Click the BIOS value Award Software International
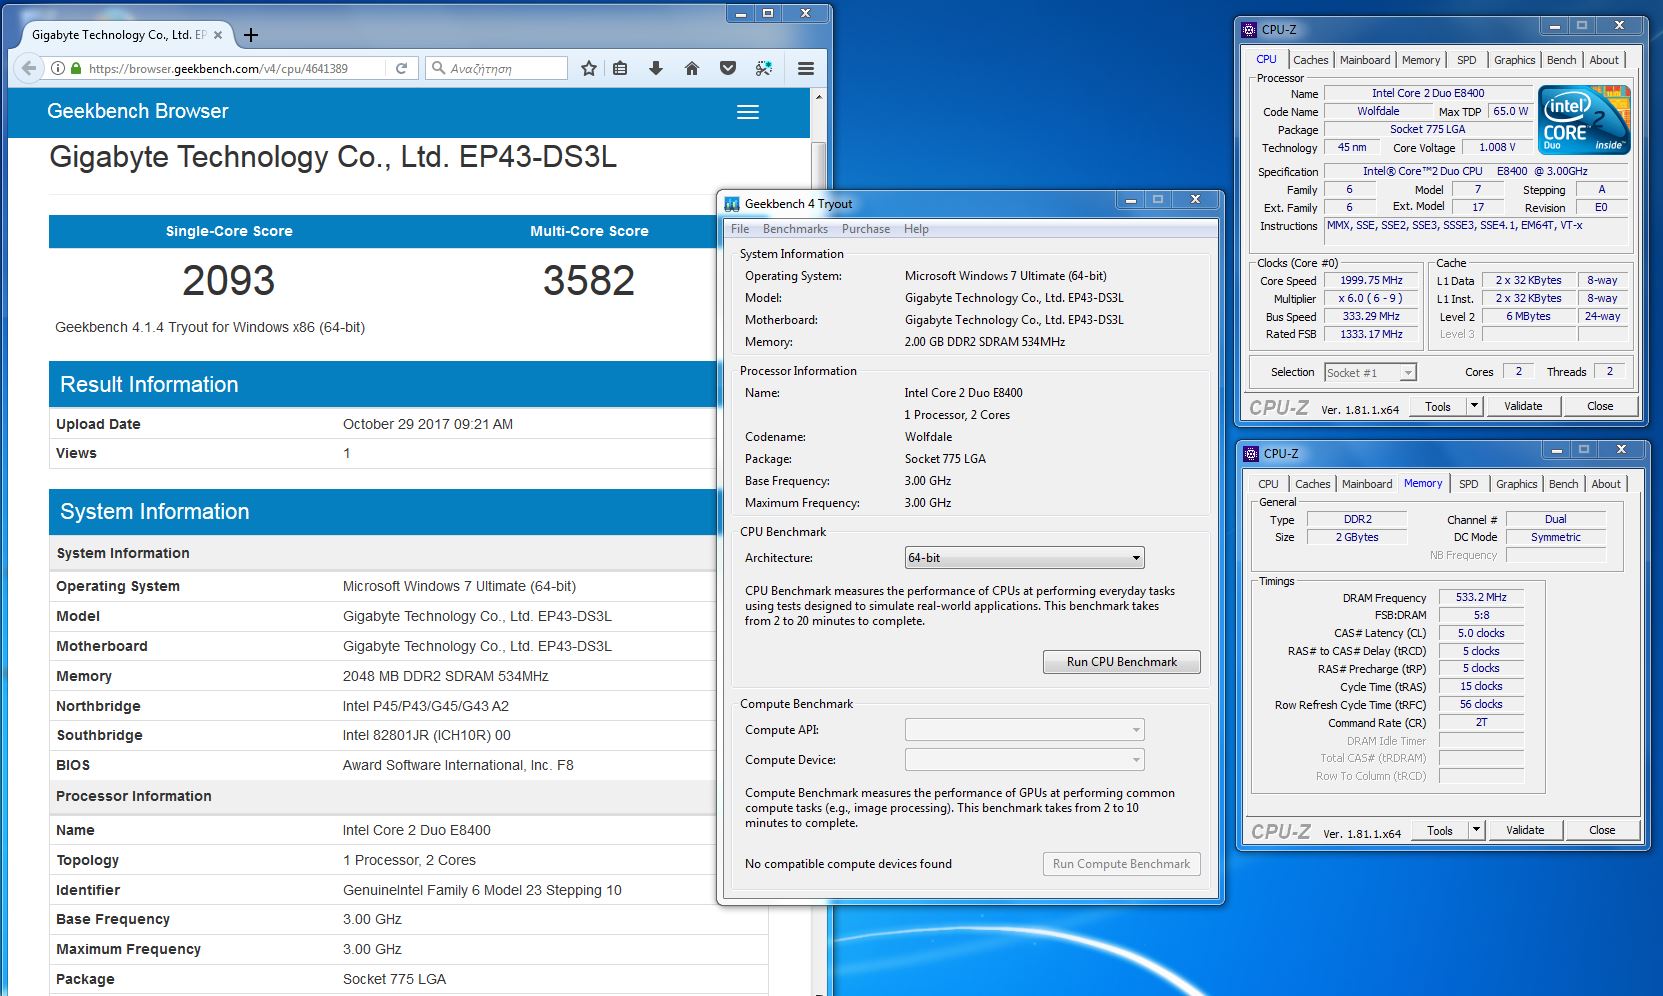This screenshot has width=1663, height=996. tap(458, 765)
